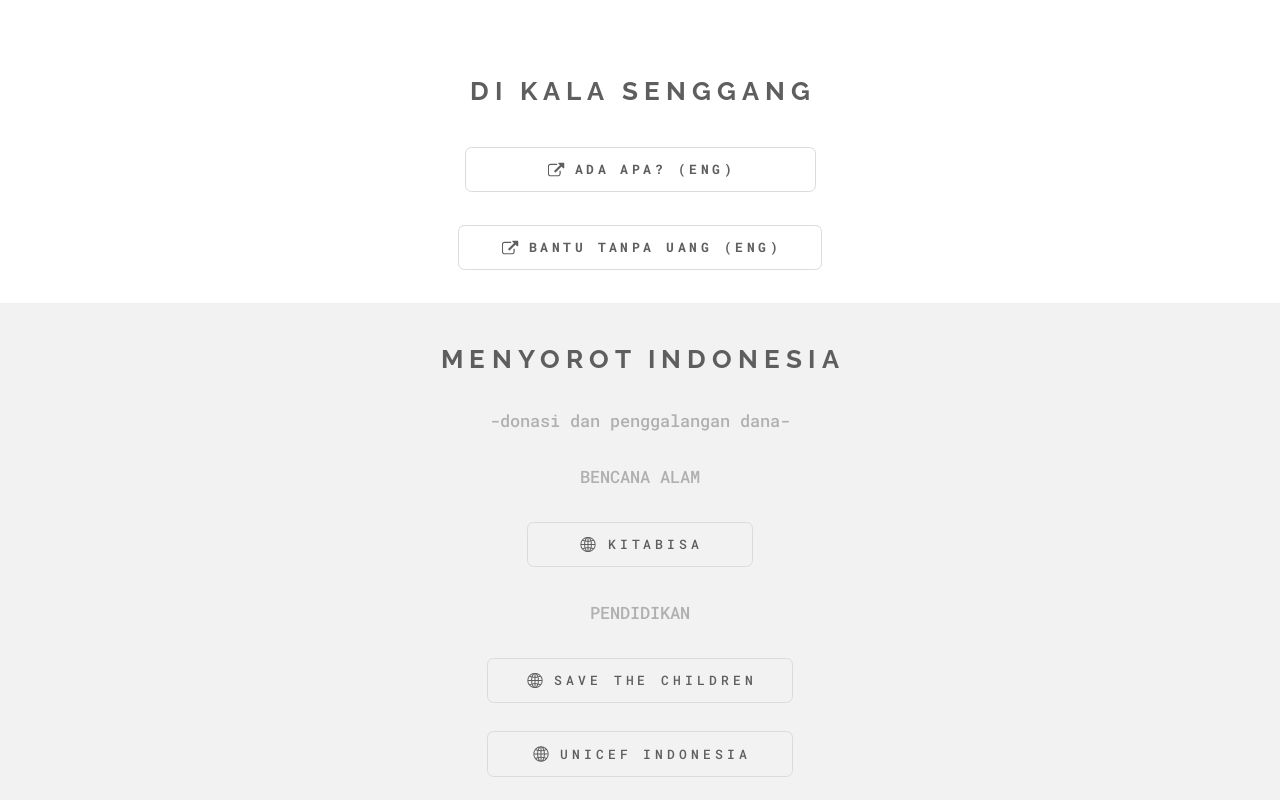This screenshot has width=1280, height=800.
Task: Click the globe icon on the KITABISA button
Action: click(x=588, y=544)
